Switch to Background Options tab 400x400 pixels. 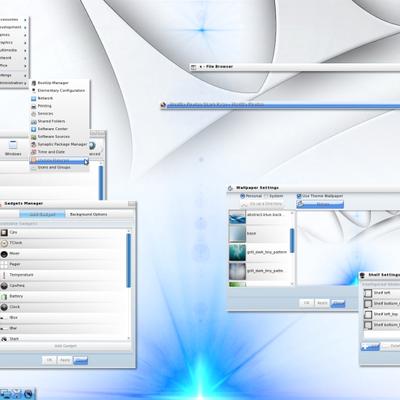[89, 214]
